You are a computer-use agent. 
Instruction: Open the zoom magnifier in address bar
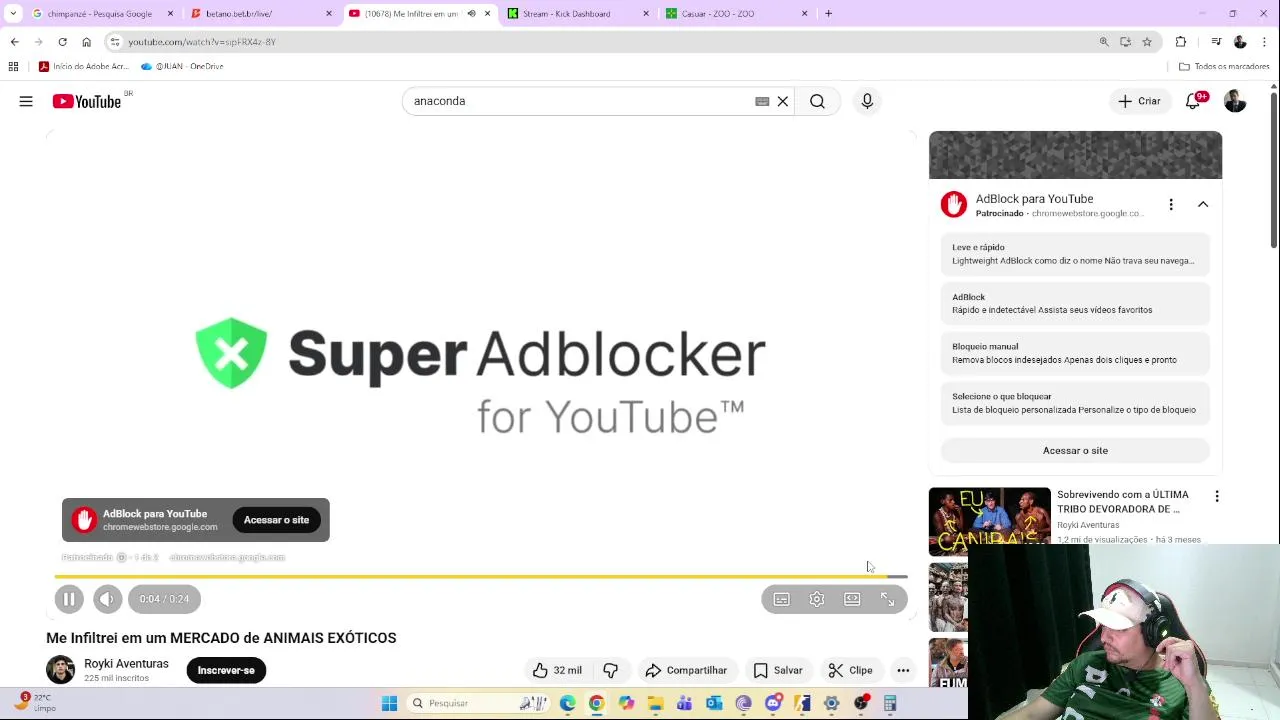click(1104, 42)
